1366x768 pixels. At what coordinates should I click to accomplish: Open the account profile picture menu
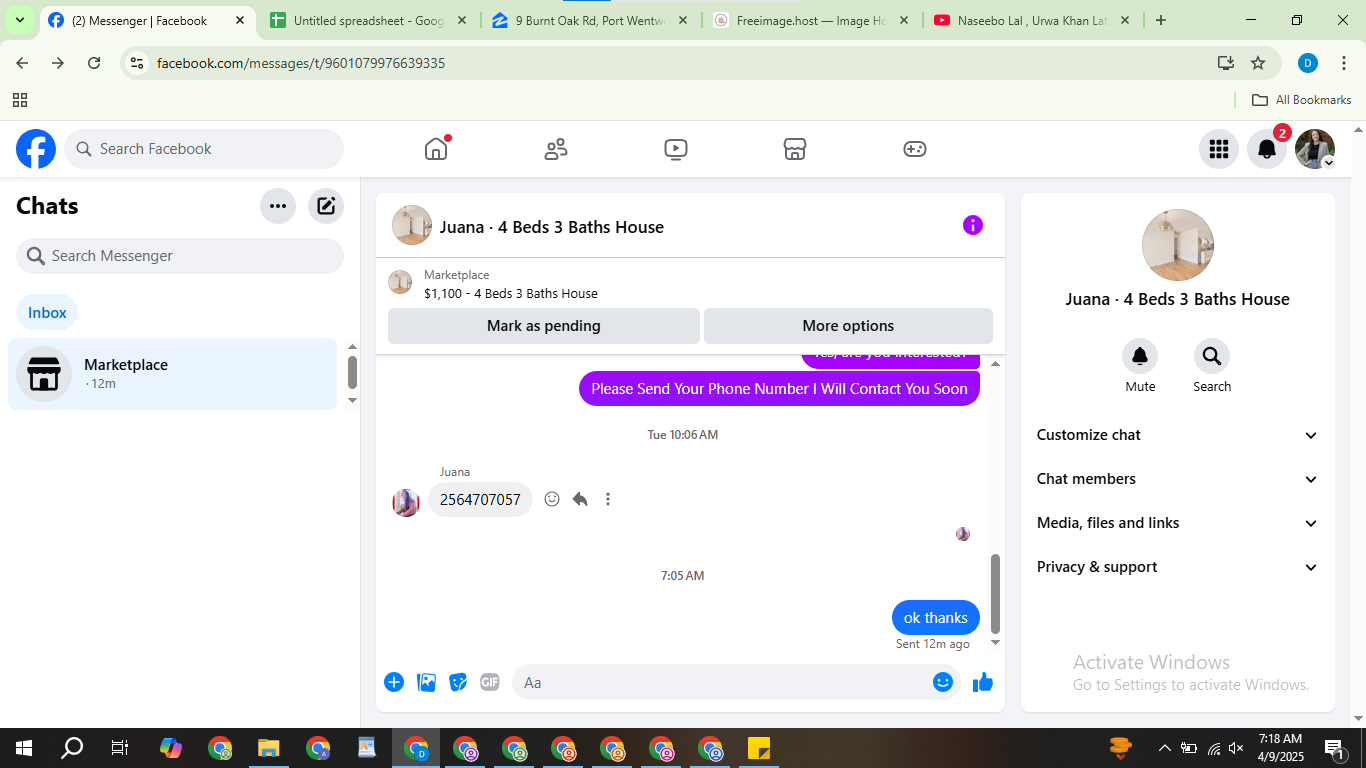pyautogui.click(x=1315, y=149)
